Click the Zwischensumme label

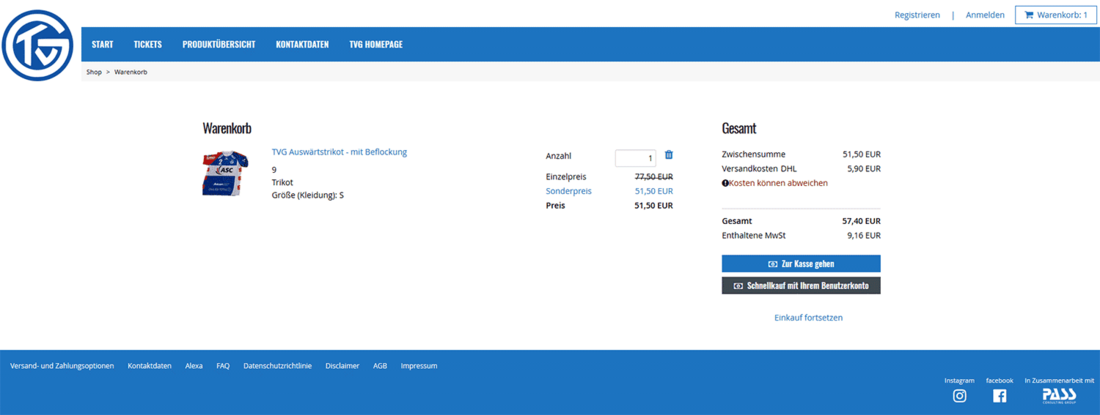(x=753, y=154)
